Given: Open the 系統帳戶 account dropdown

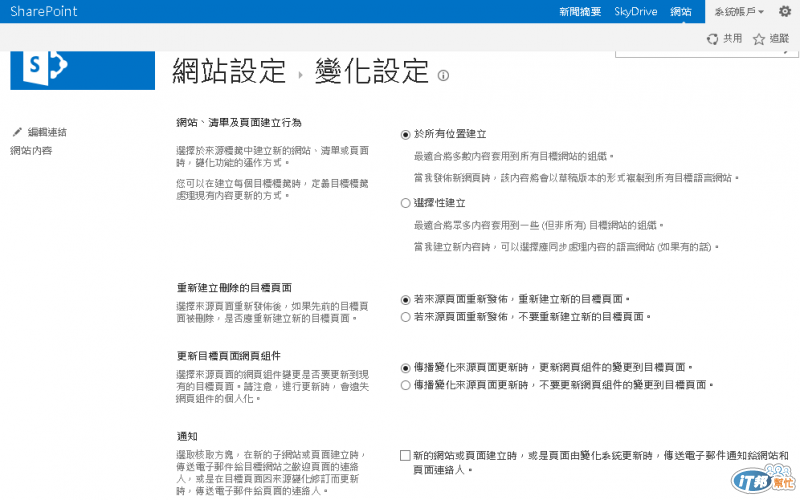Looking at the screenshot, I should 739,11.
